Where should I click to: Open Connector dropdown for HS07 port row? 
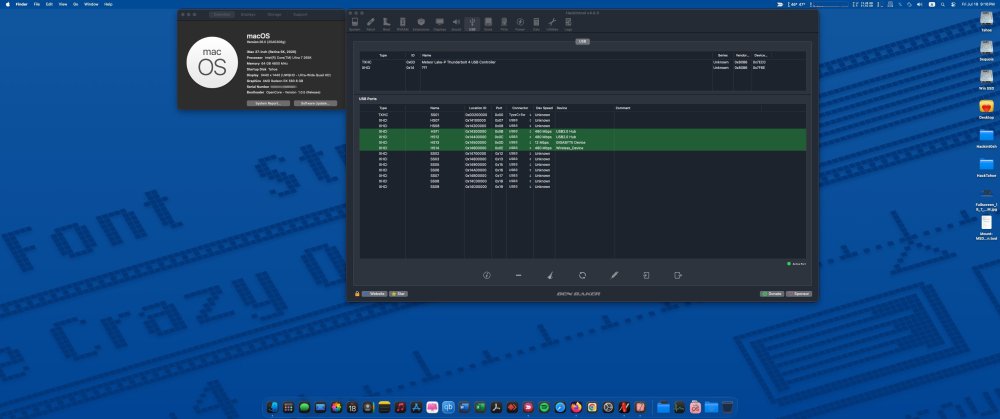pyautogui.click(x=520, y=121)
